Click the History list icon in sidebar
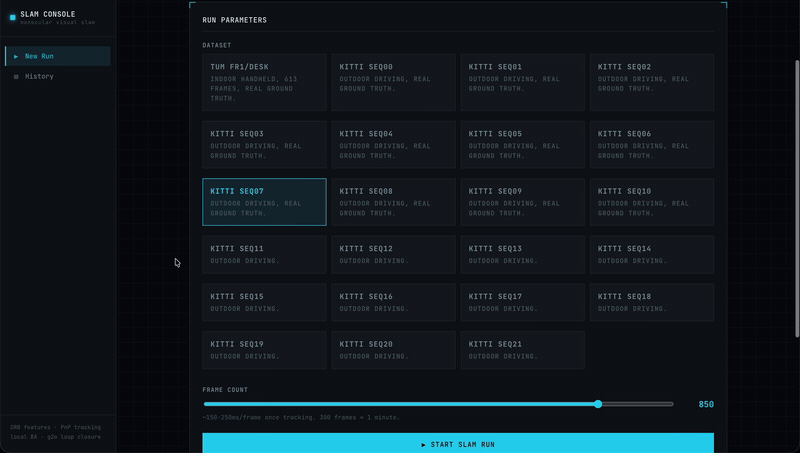The image size is (800, 453). tap(16, 77)
